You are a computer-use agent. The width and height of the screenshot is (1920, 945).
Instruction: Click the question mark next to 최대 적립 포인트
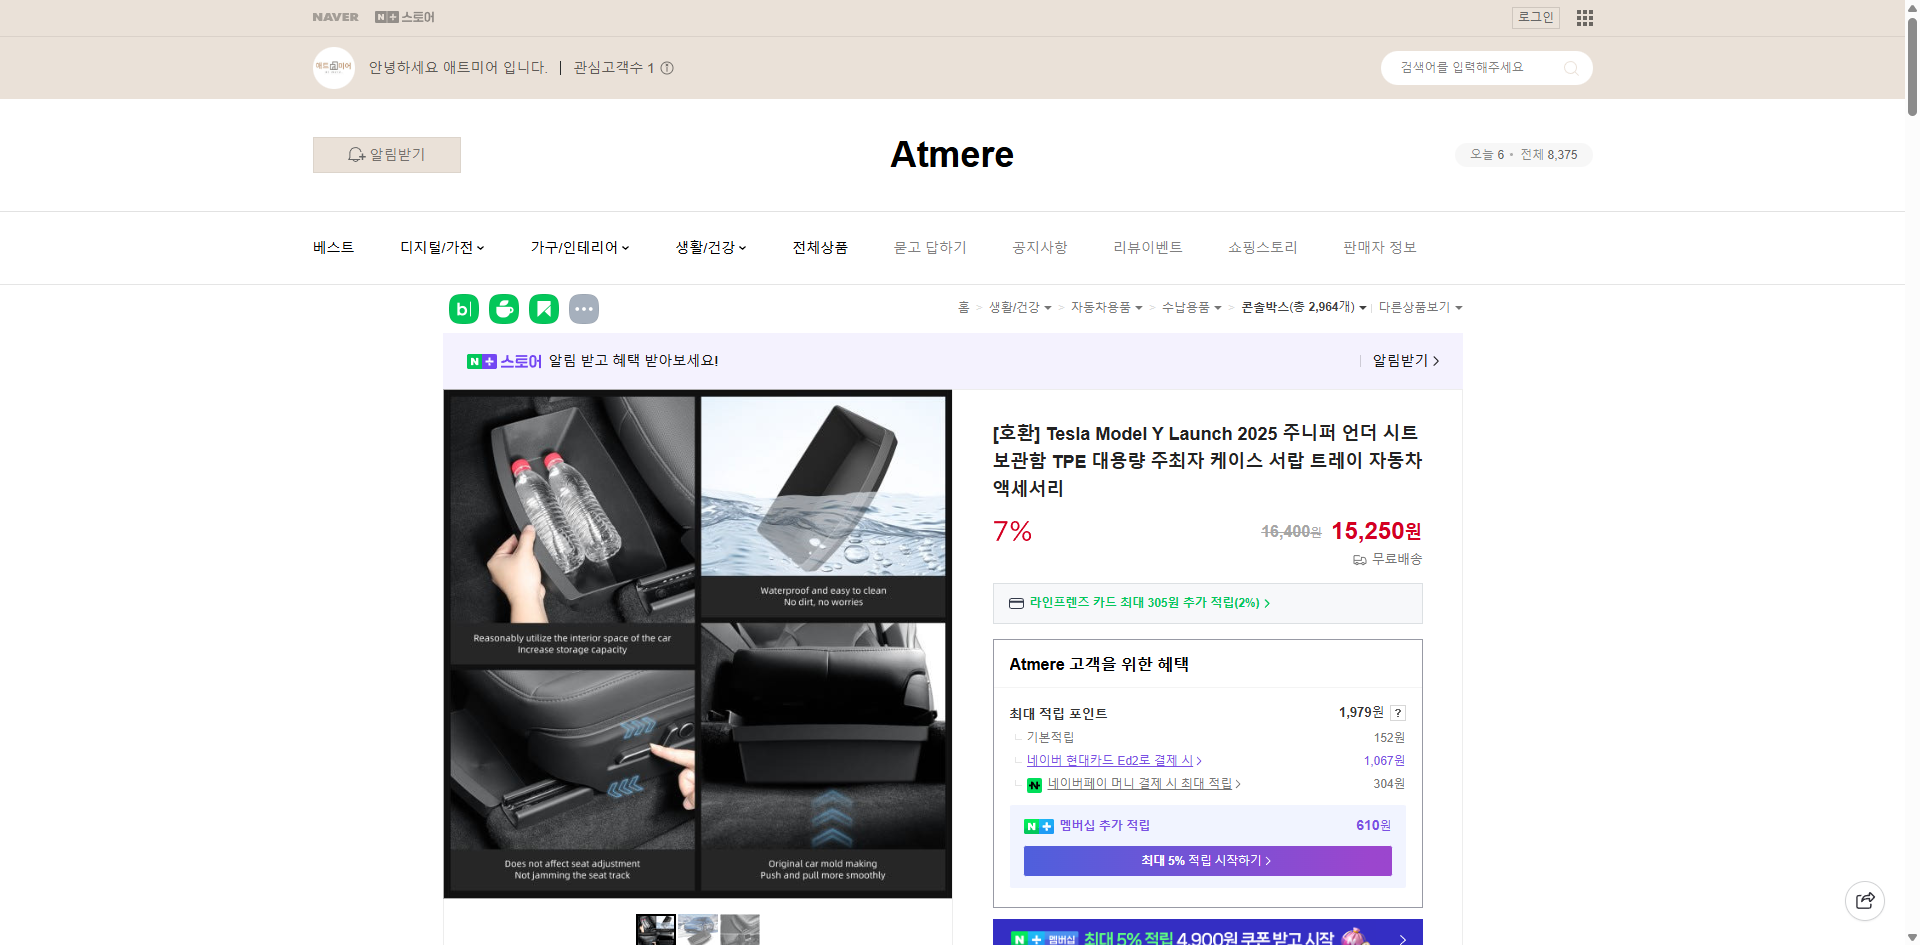pos(1397,713)
